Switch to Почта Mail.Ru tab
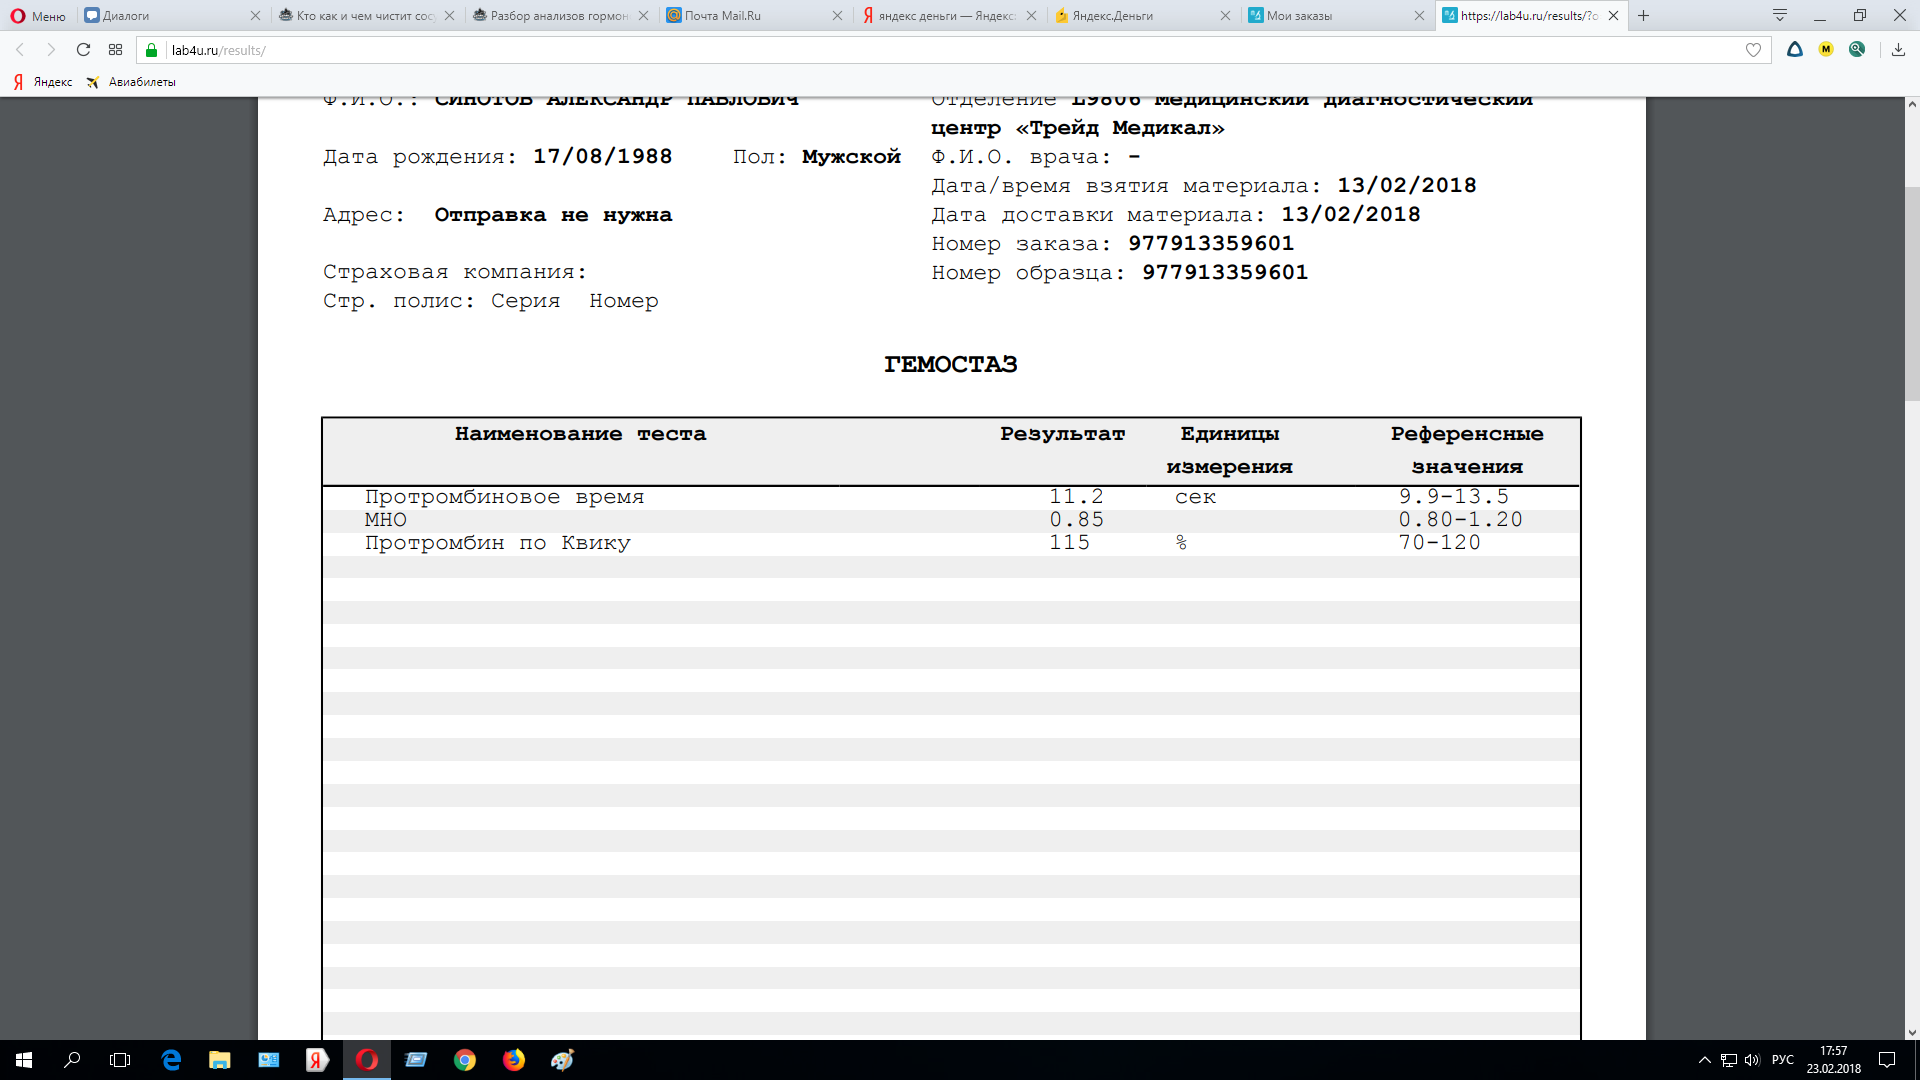 pos(722,16)
